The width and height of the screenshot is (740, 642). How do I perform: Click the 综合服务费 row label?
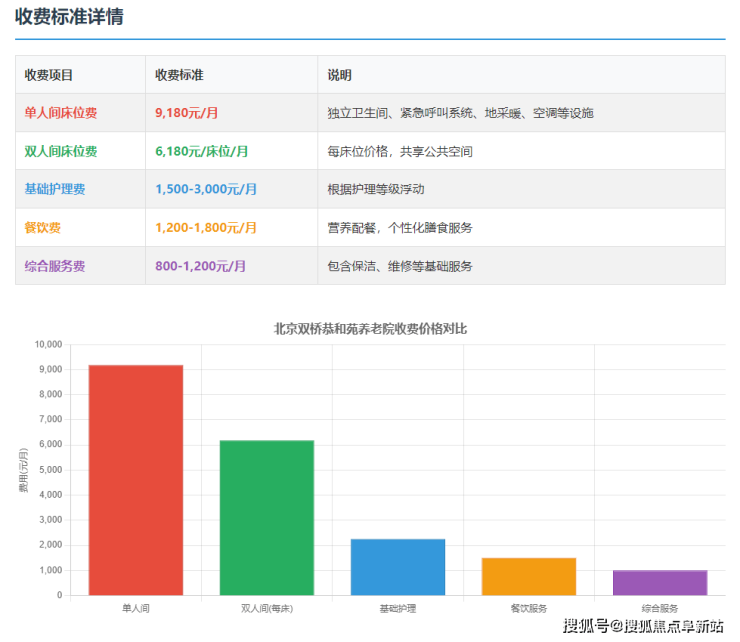[55, 266]
